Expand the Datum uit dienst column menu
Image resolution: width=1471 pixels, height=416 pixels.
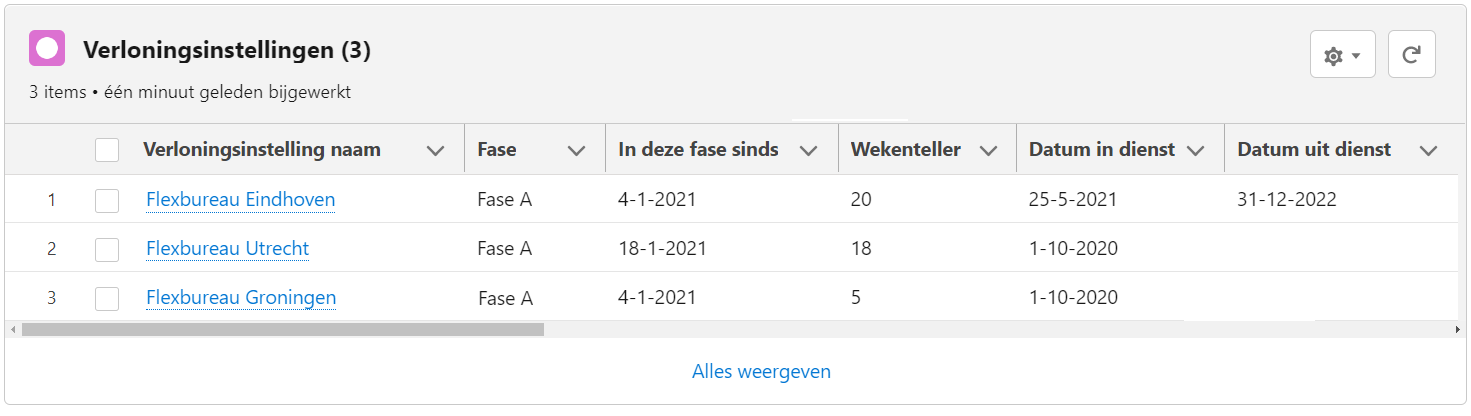(x=1429, y=151)
